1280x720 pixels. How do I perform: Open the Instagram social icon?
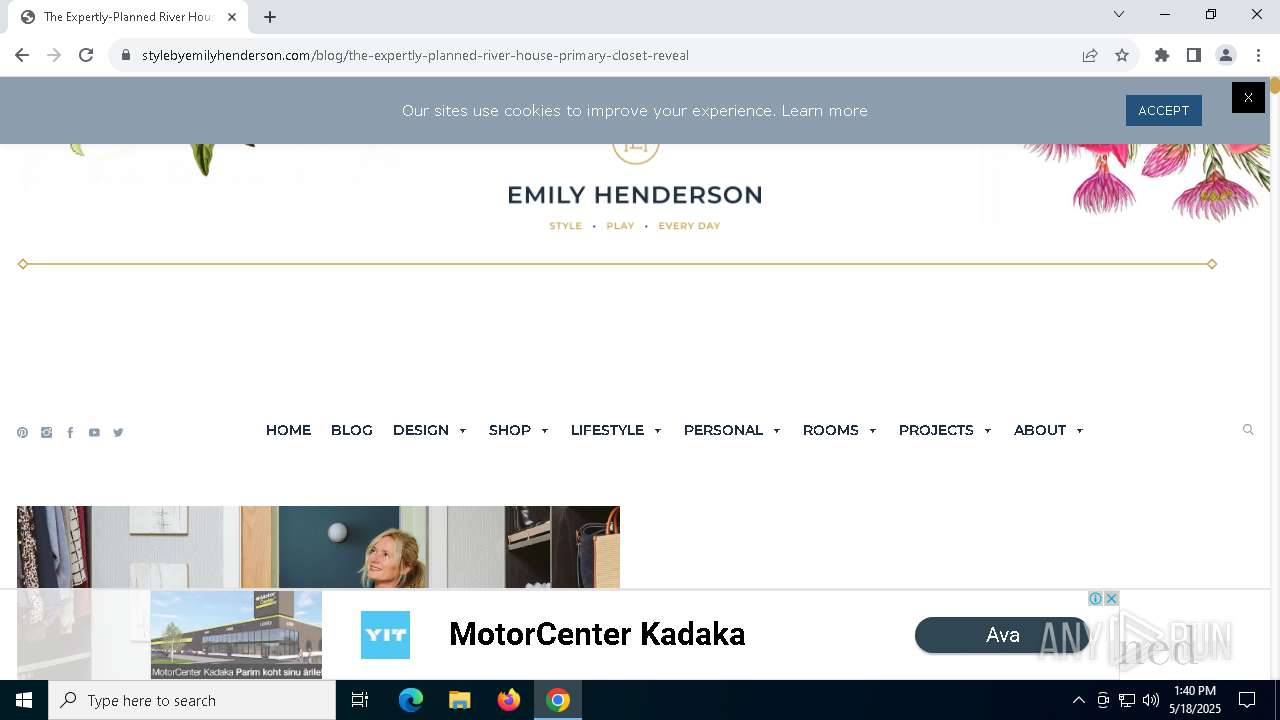46,433
